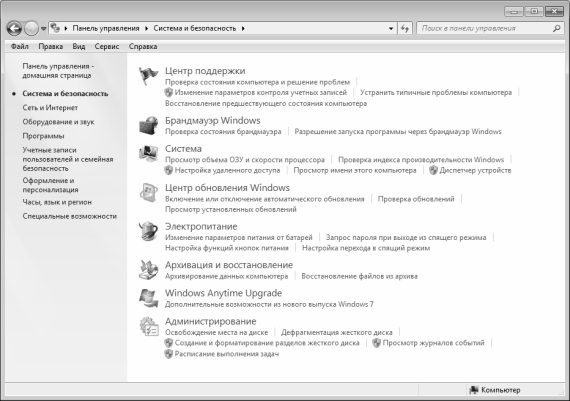Screen dimensions: 570x401
Task: Click the Архивация и восстановление icon
Action: (x=149, y=270)
